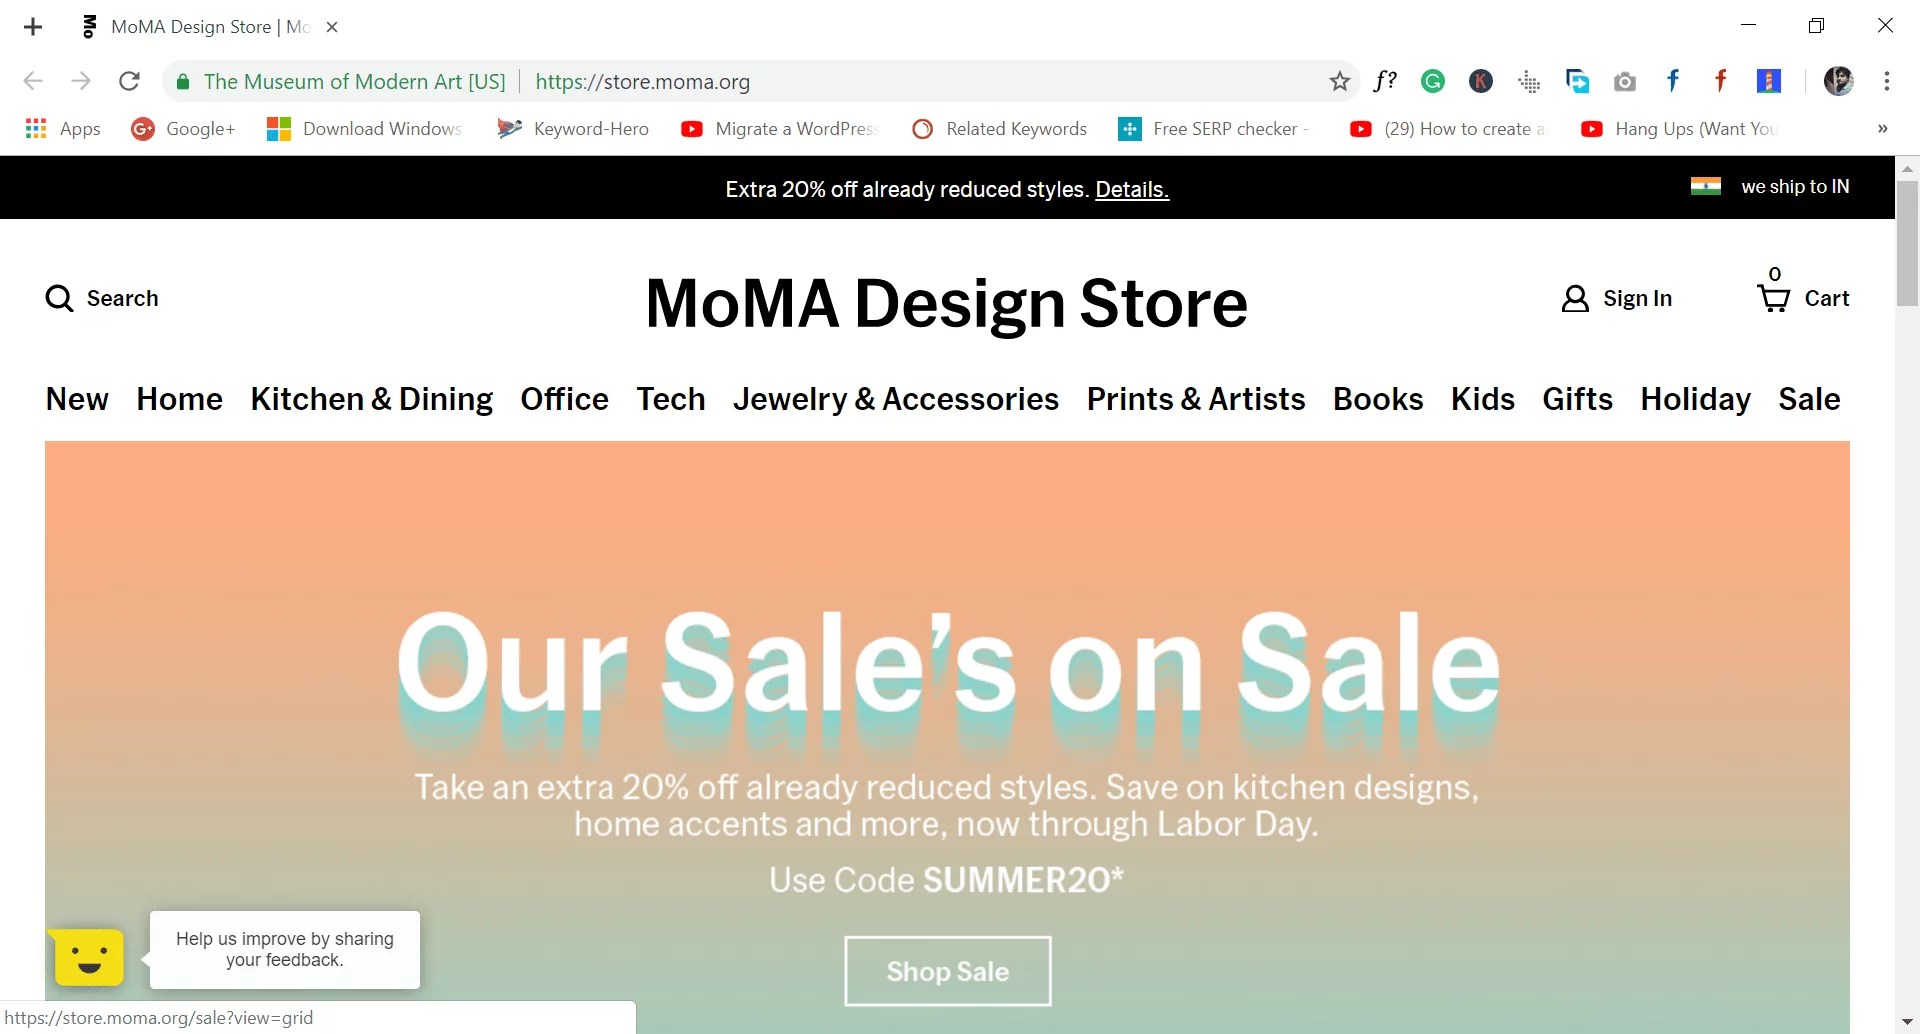Click the address bar URL field
The image size is (1920, 1034).
pyautogui.click(x=800, y=81)
